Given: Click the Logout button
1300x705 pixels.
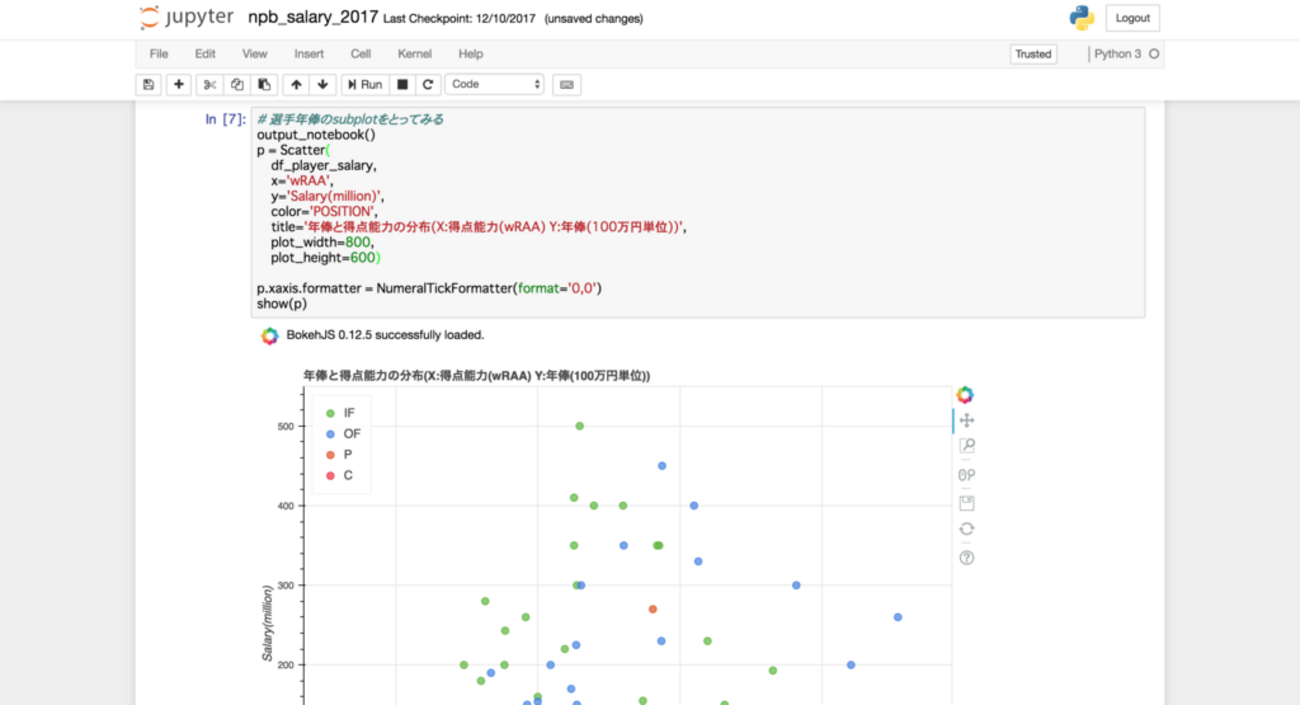Looking at the screenshot, I should pos(1132,17).
